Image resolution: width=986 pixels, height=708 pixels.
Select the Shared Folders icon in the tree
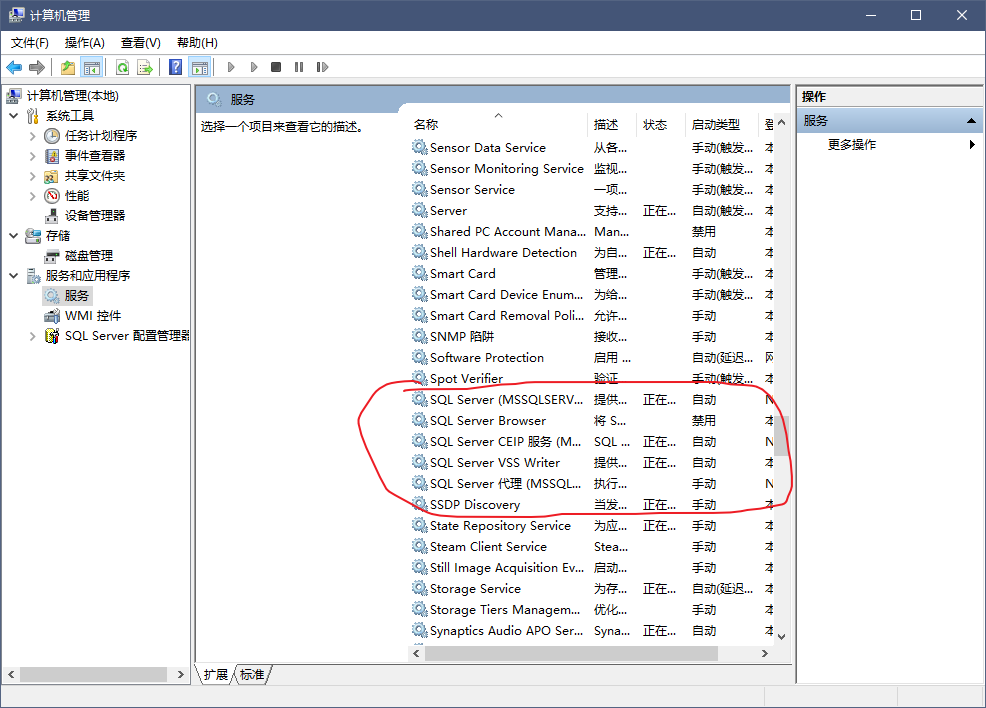52,176
